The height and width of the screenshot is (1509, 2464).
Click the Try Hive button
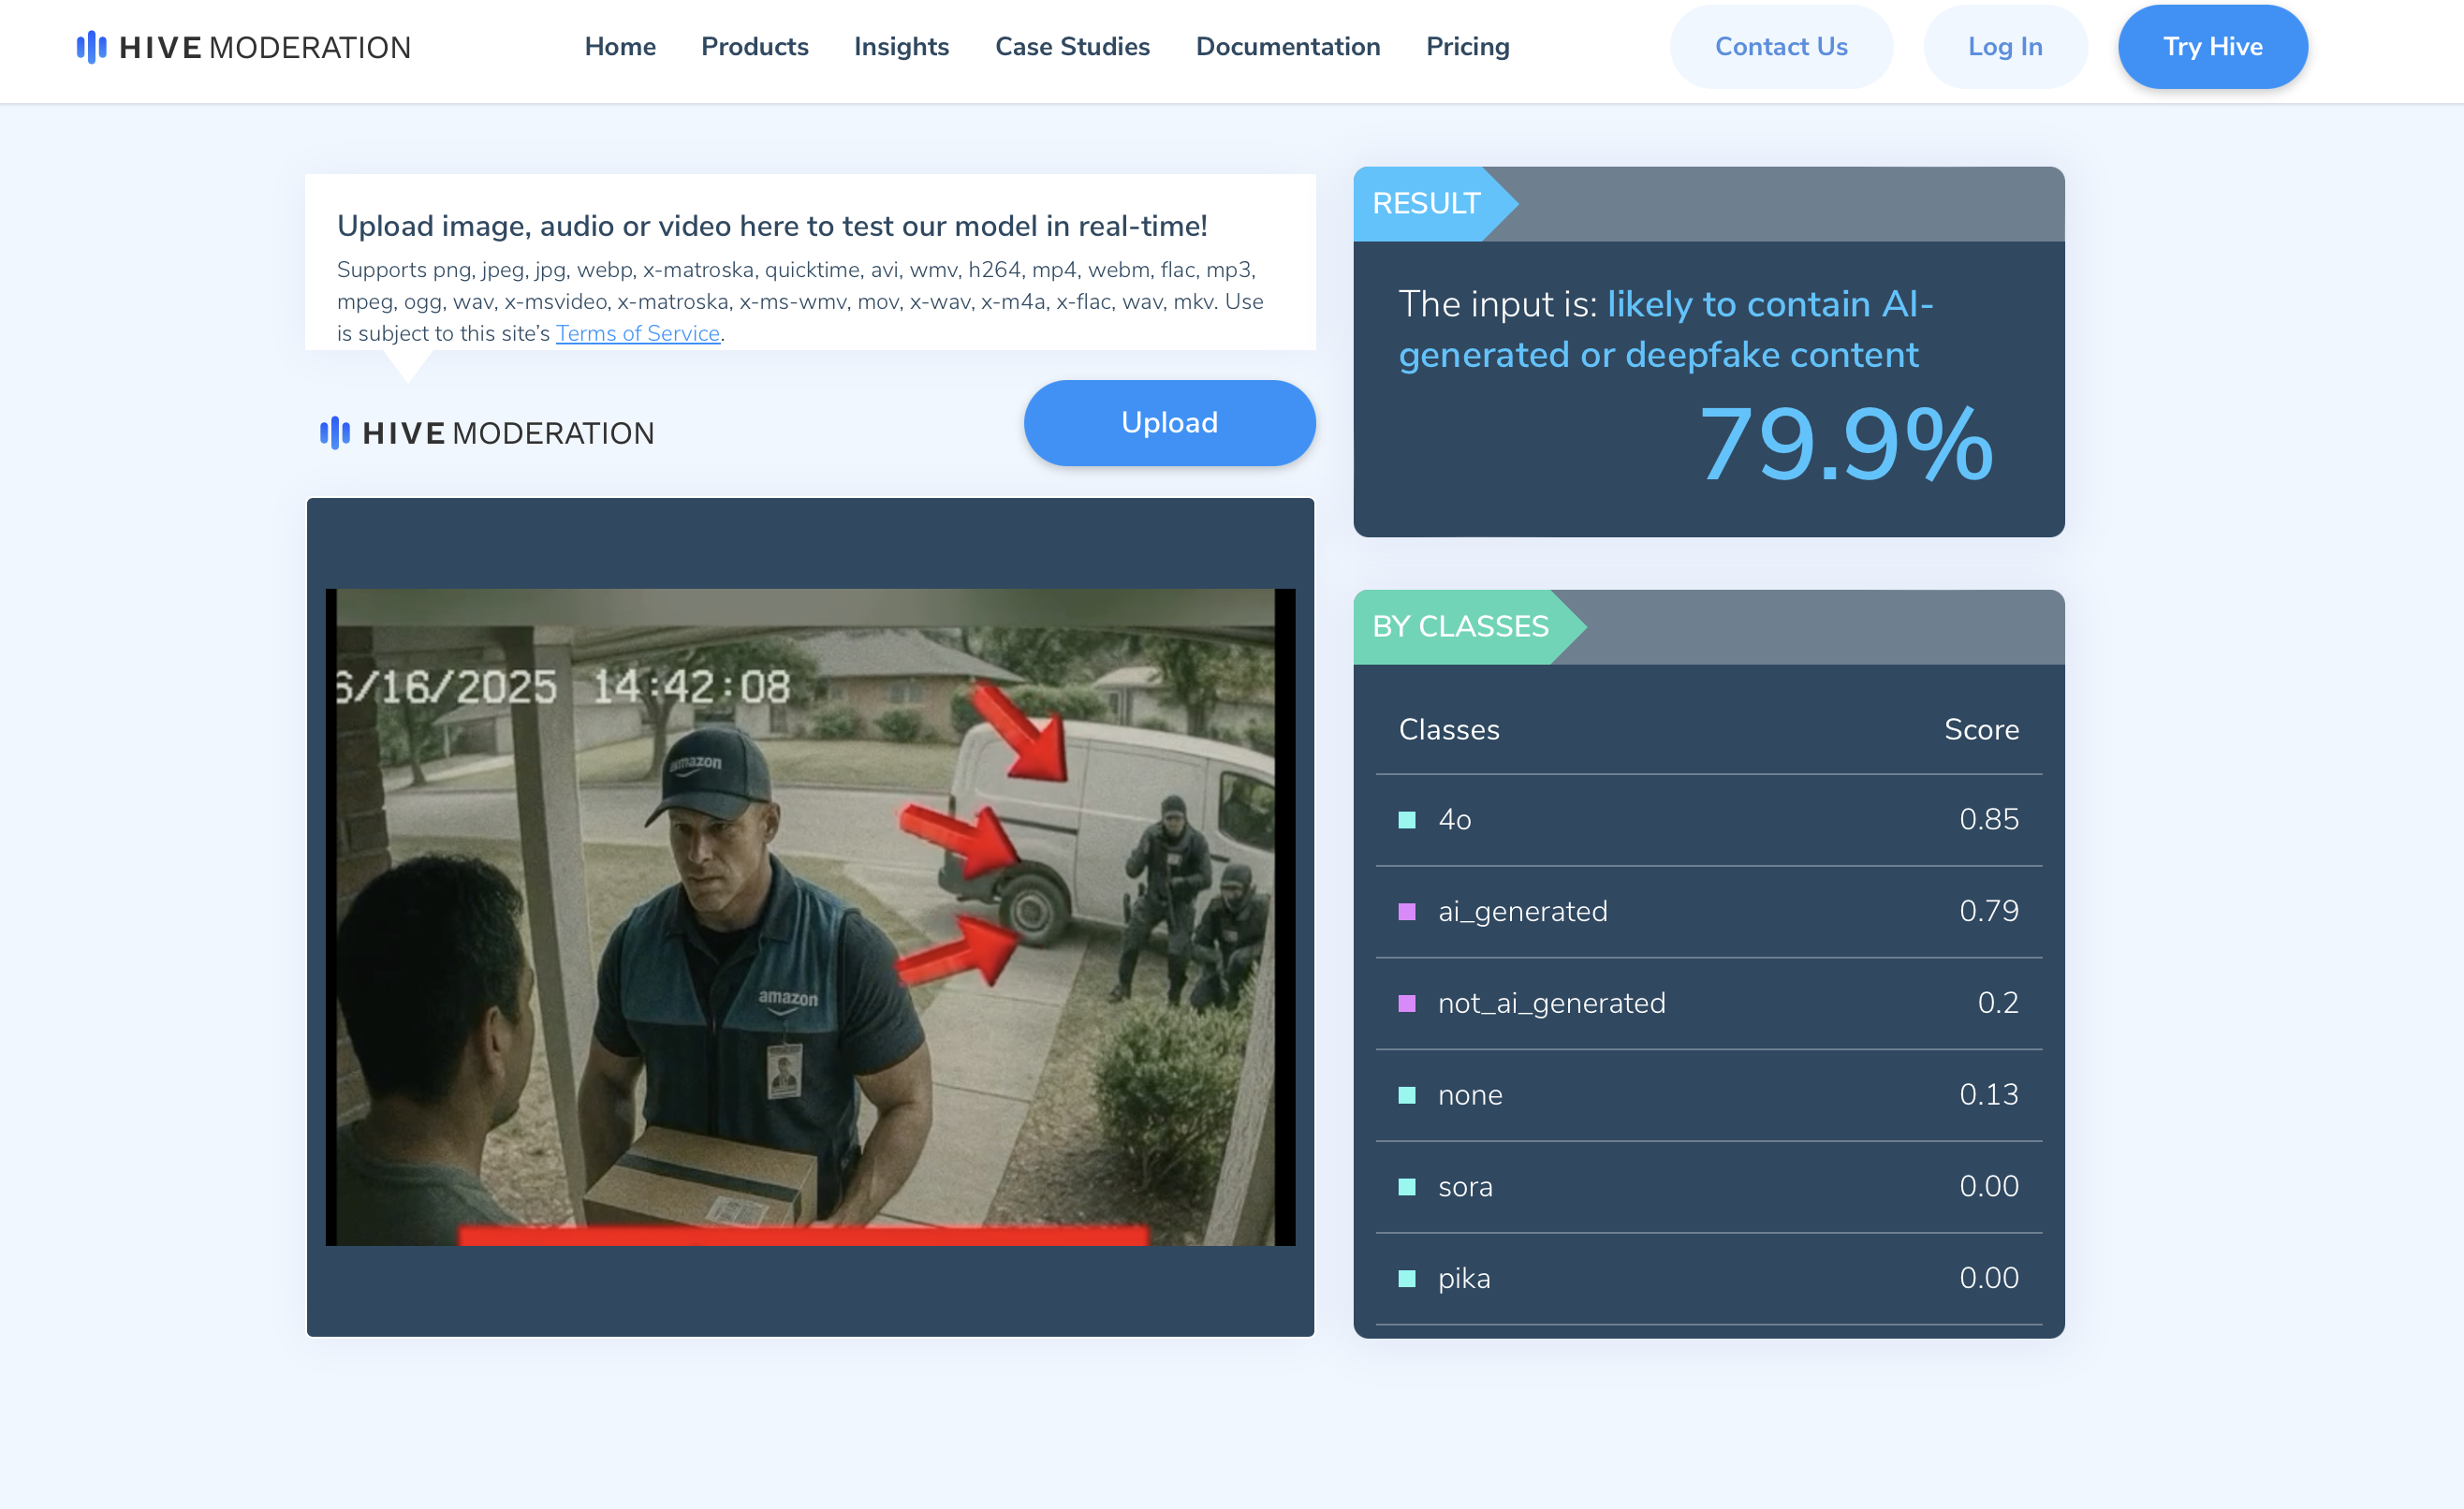tap(2212, 47)
